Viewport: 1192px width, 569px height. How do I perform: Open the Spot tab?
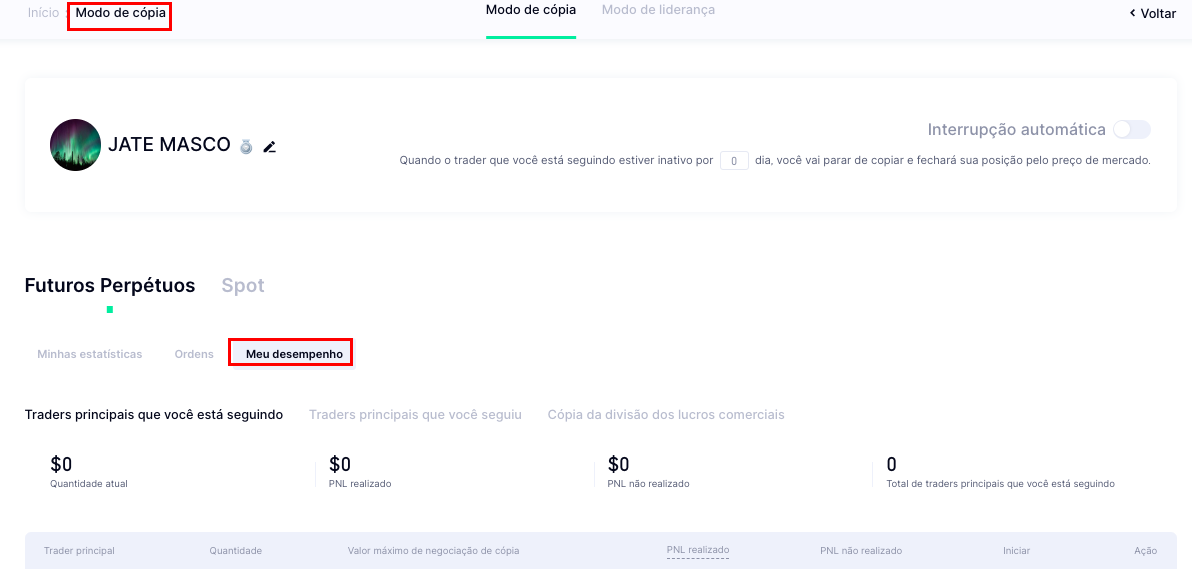(x=243, y=286)
